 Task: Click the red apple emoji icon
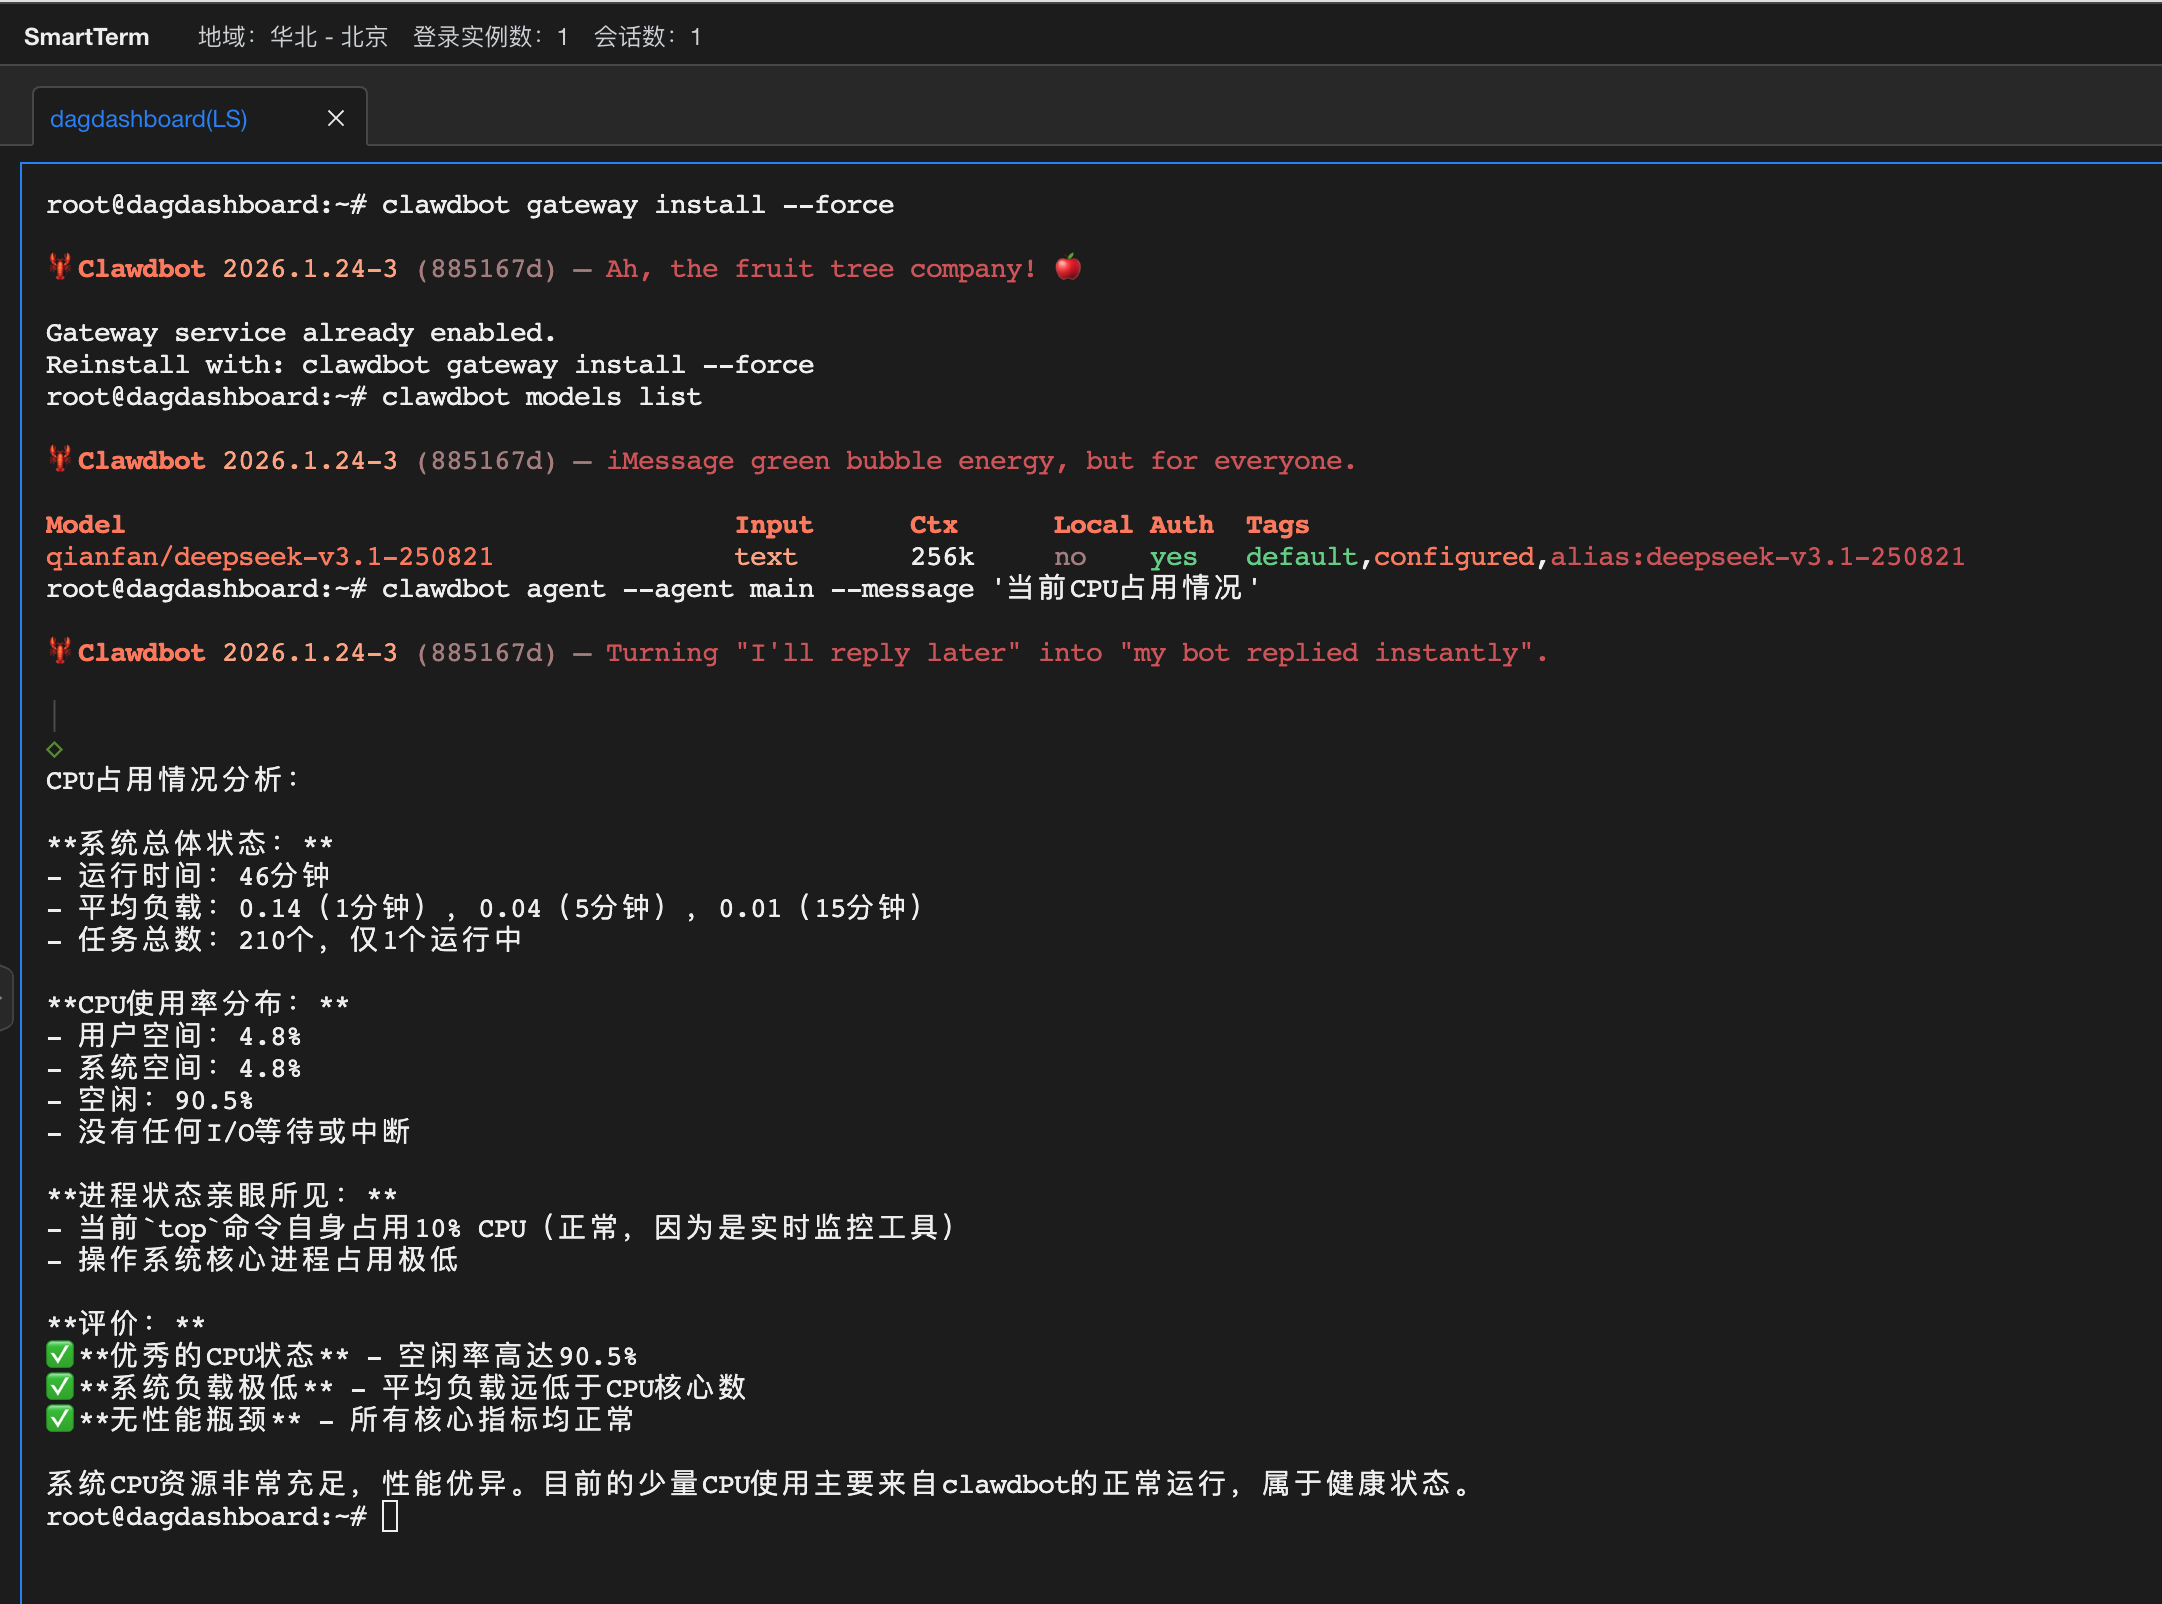[x=1068, y=267]
